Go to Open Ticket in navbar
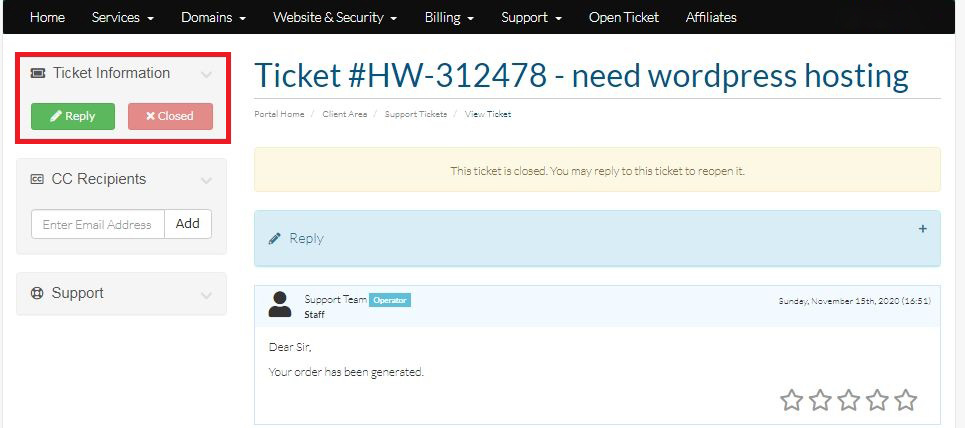Screen dimensions: 965x428 coord(624,17)
